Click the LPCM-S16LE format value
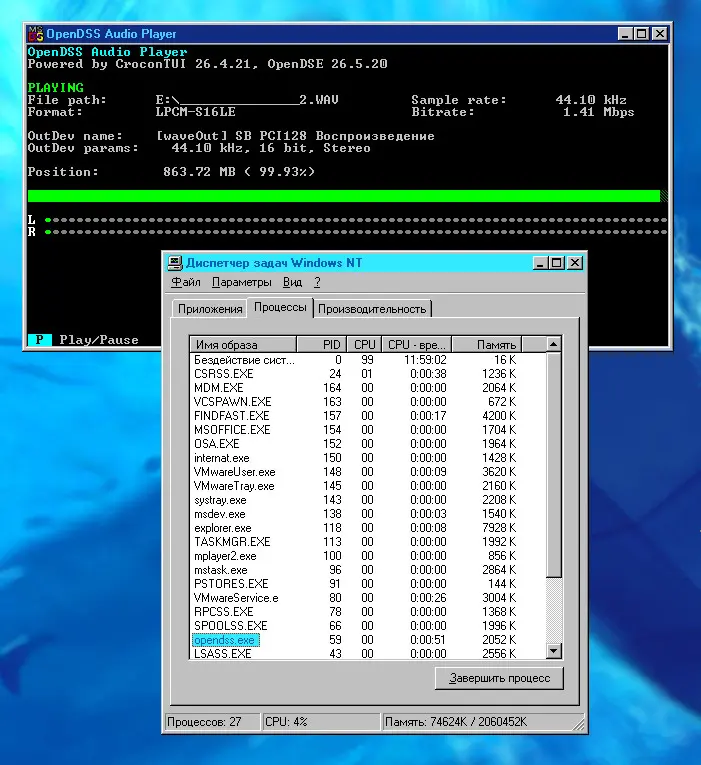The width and height of the screenshot is (701, 765). point(196,112)
